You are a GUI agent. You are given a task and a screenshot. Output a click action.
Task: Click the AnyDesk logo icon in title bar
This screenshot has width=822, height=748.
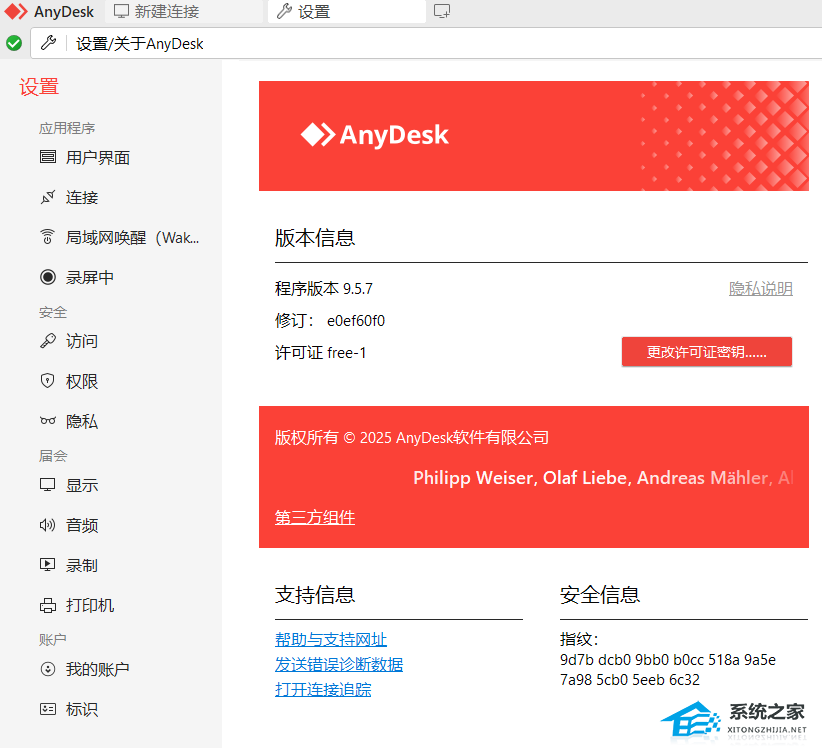(x=16, y=11)
